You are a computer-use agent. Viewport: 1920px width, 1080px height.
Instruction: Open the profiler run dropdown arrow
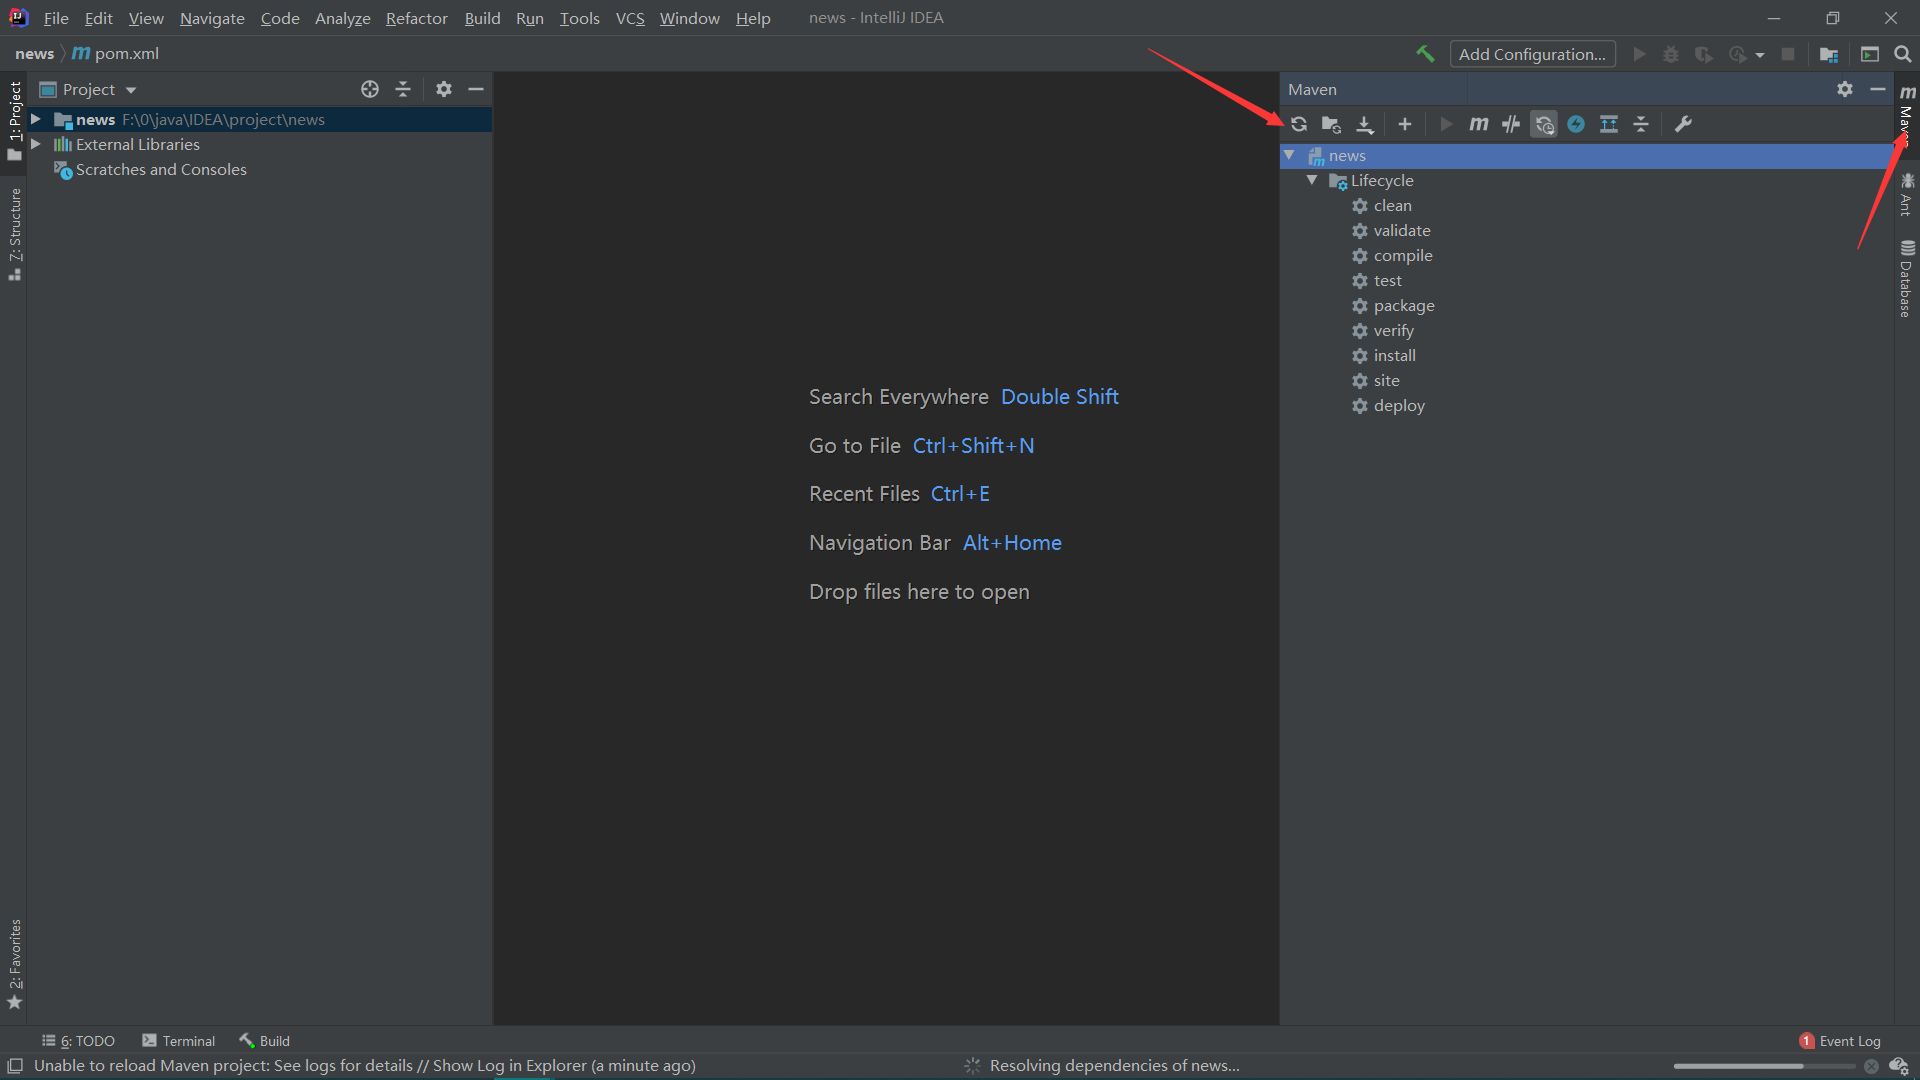[x=1760, y=55]
